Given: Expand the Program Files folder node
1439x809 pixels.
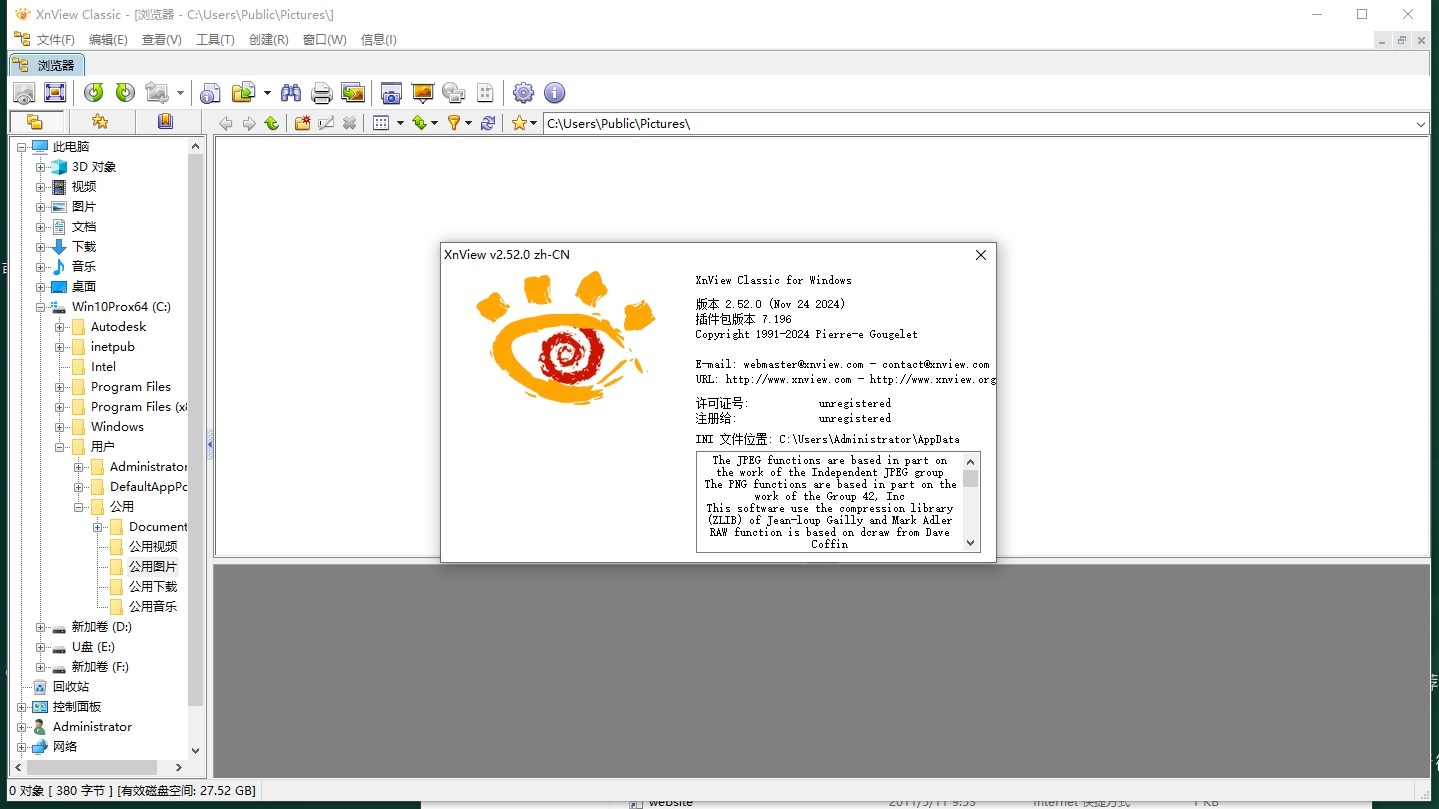Looking at the screenshot, I should click(60, 387).
